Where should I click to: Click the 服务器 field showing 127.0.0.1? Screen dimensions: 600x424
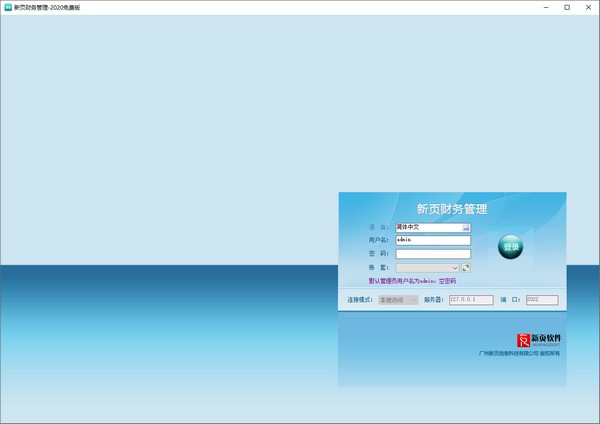(471, 300)
